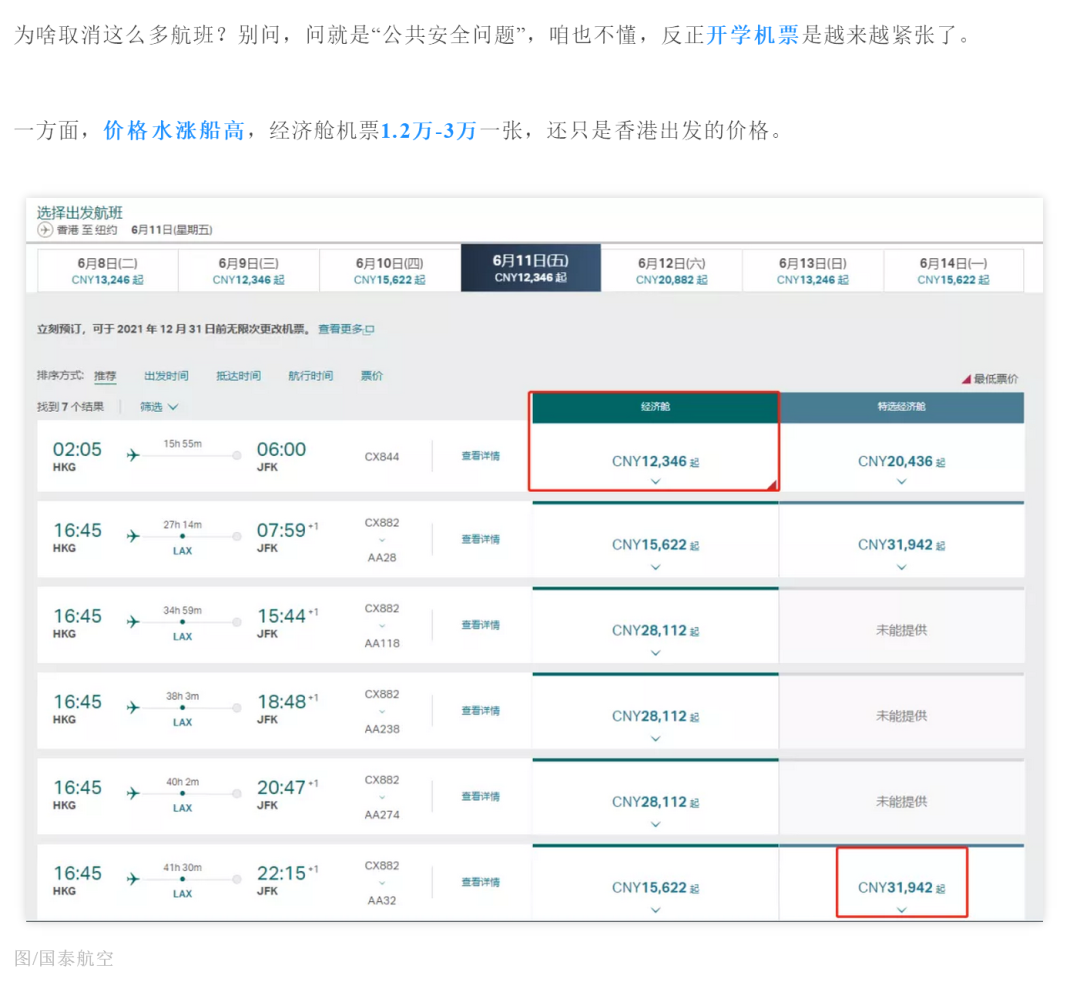Click 未能提供 in AA118 row
1080x985 pixels.
click(x=902, y=630)
